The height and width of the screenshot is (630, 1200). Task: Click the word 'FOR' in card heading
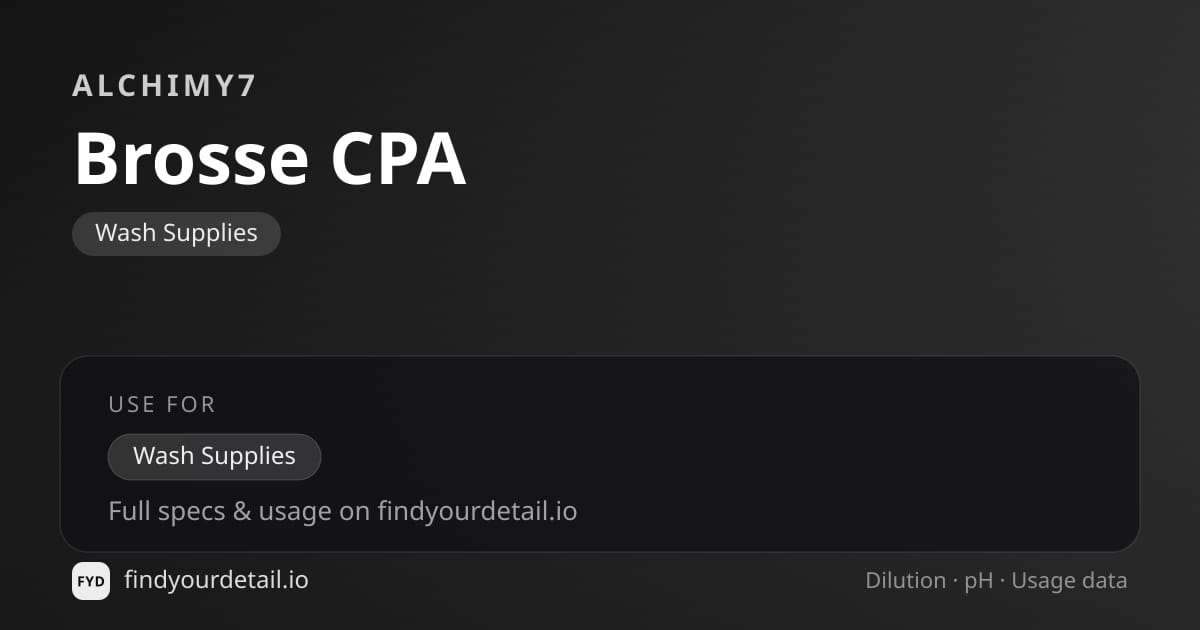pos(193,404)
